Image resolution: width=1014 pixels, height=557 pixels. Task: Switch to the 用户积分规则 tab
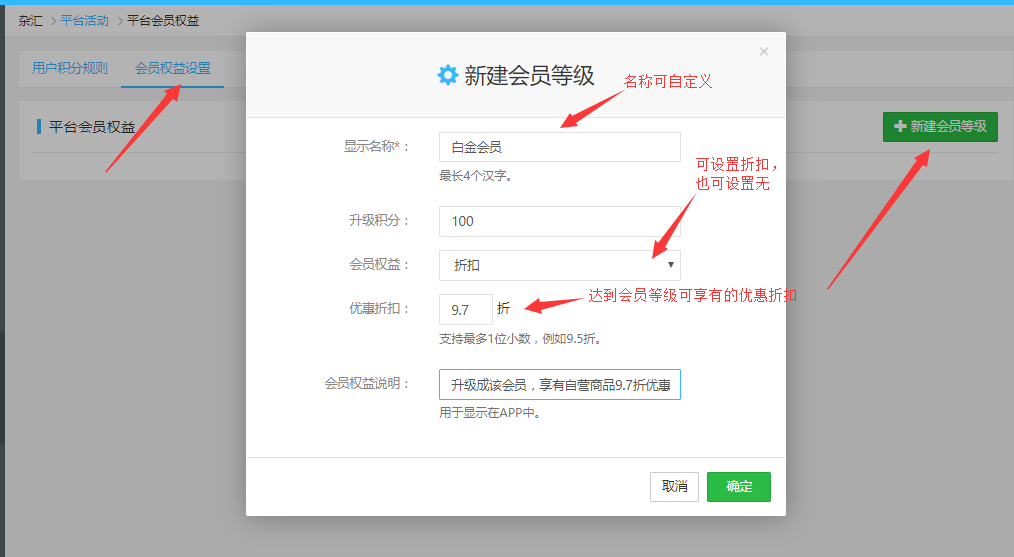[x=70, y=68]
